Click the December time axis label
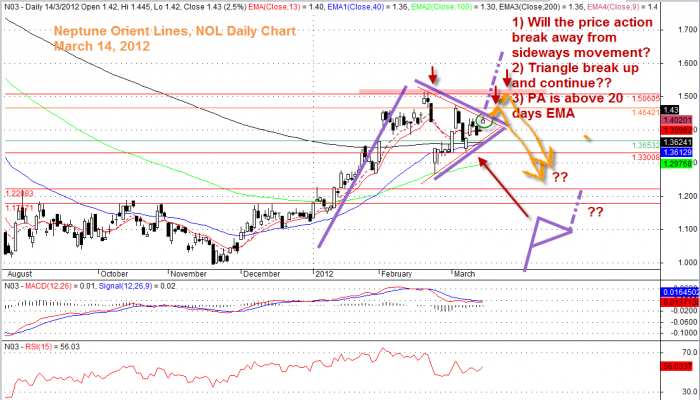 coord(261,274)
